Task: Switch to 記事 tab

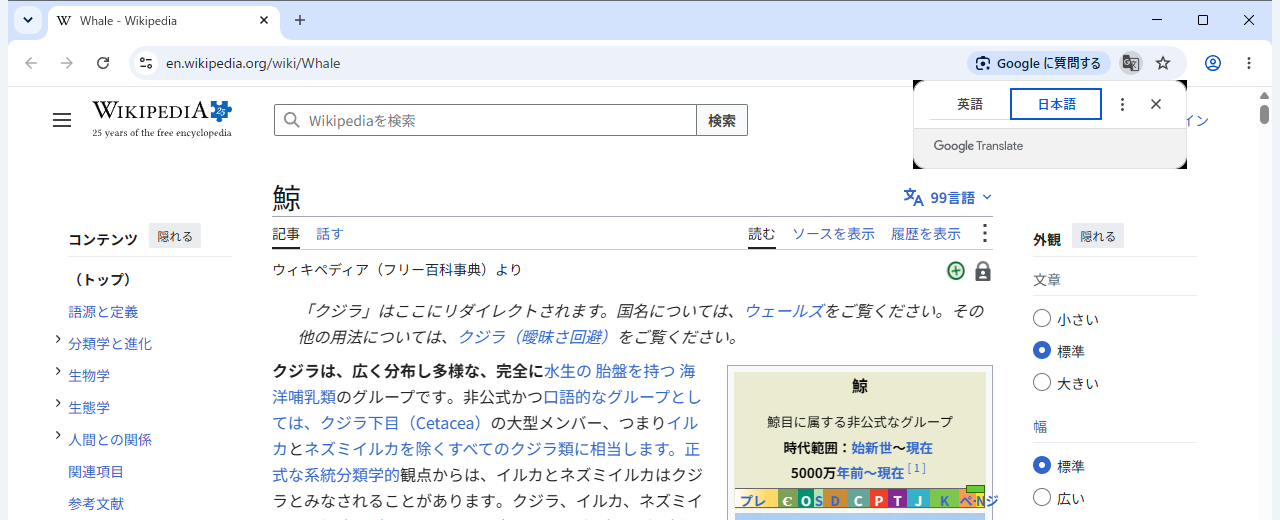Action: tap(286, 234)
